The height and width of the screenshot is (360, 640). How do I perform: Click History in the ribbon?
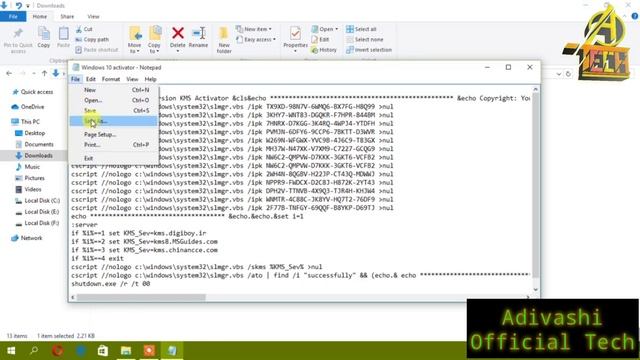point(324,50)
